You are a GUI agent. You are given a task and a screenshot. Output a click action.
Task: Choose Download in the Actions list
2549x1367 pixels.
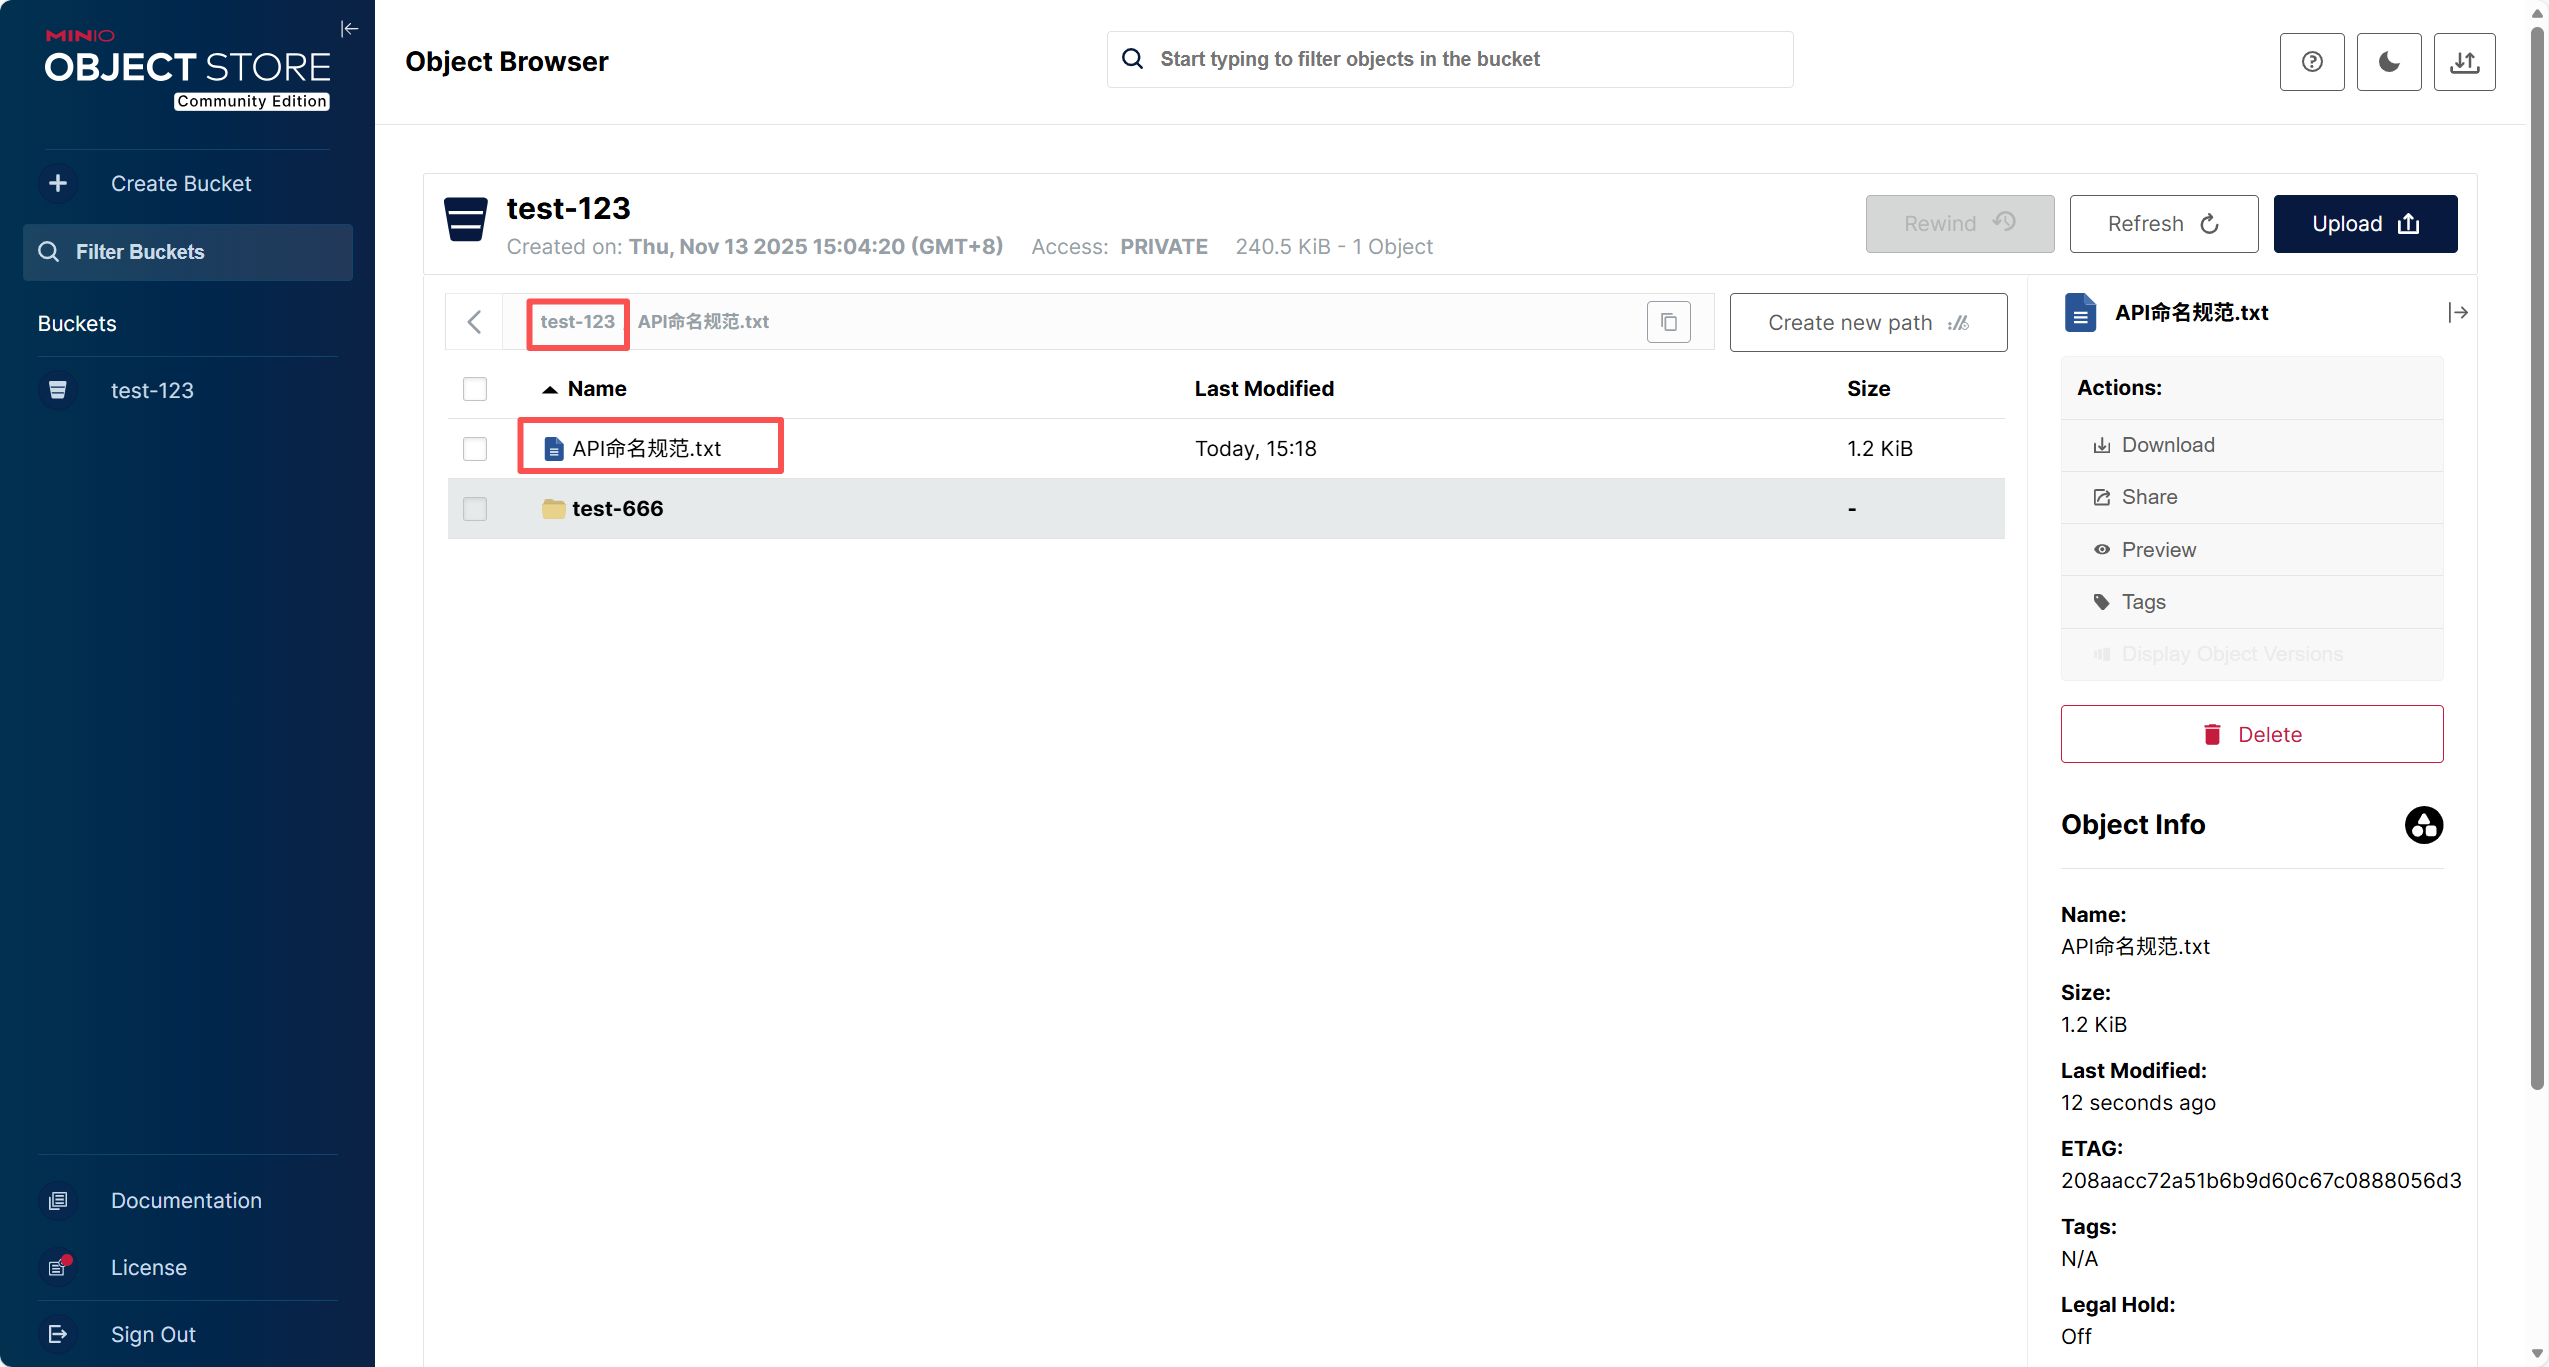pos(2167,445)
